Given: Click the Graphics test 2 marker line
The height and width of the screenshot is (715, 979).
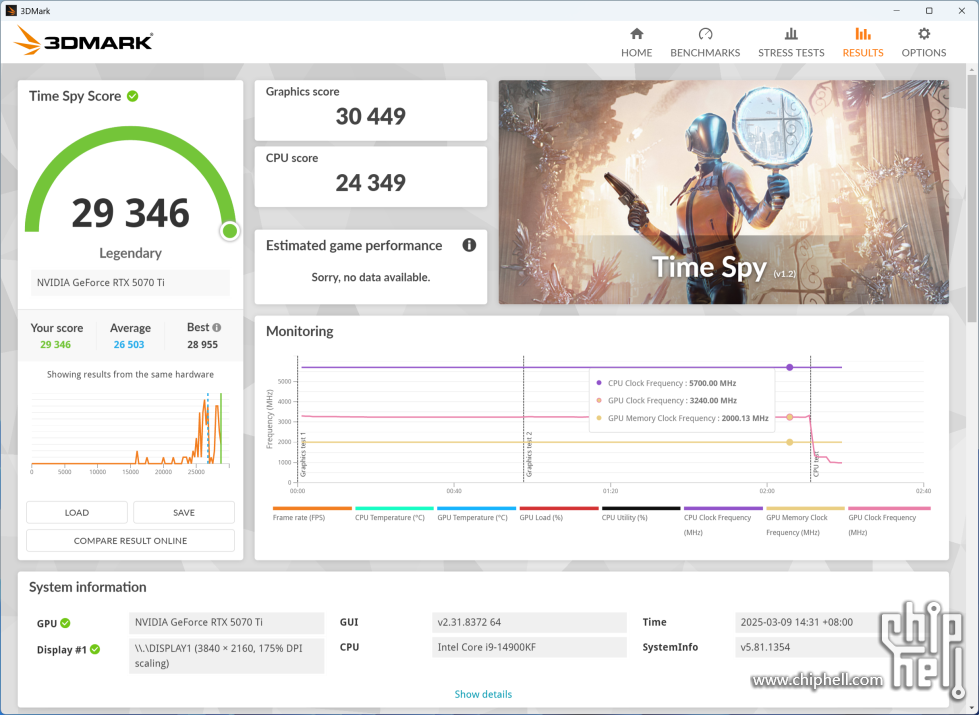Looking at the screenshot, I should (523, 418).
